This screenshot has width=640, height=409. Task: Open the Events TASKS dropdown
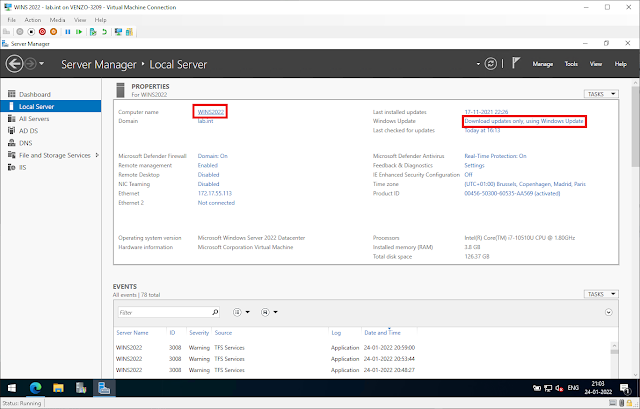coord(601,294)
